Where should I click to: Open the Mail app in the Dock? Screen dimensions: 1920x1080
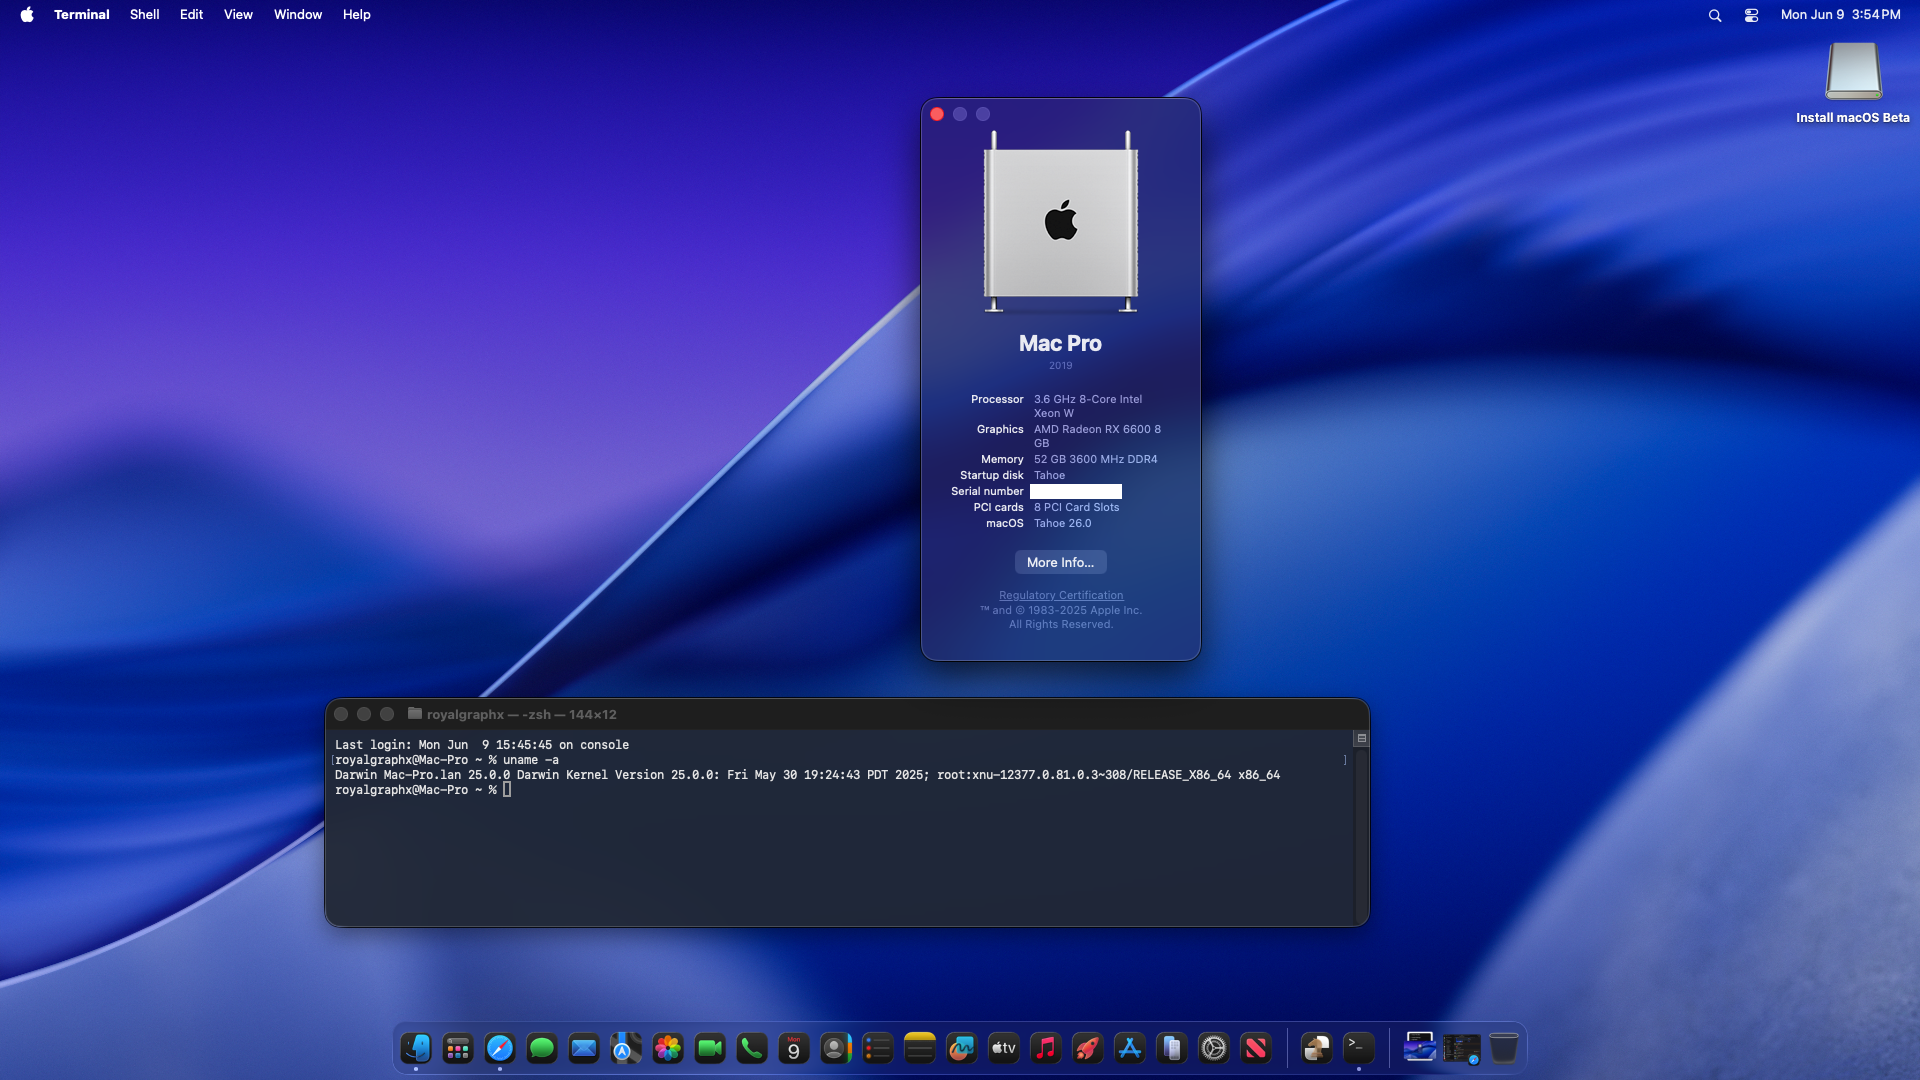pos(584,1048)
